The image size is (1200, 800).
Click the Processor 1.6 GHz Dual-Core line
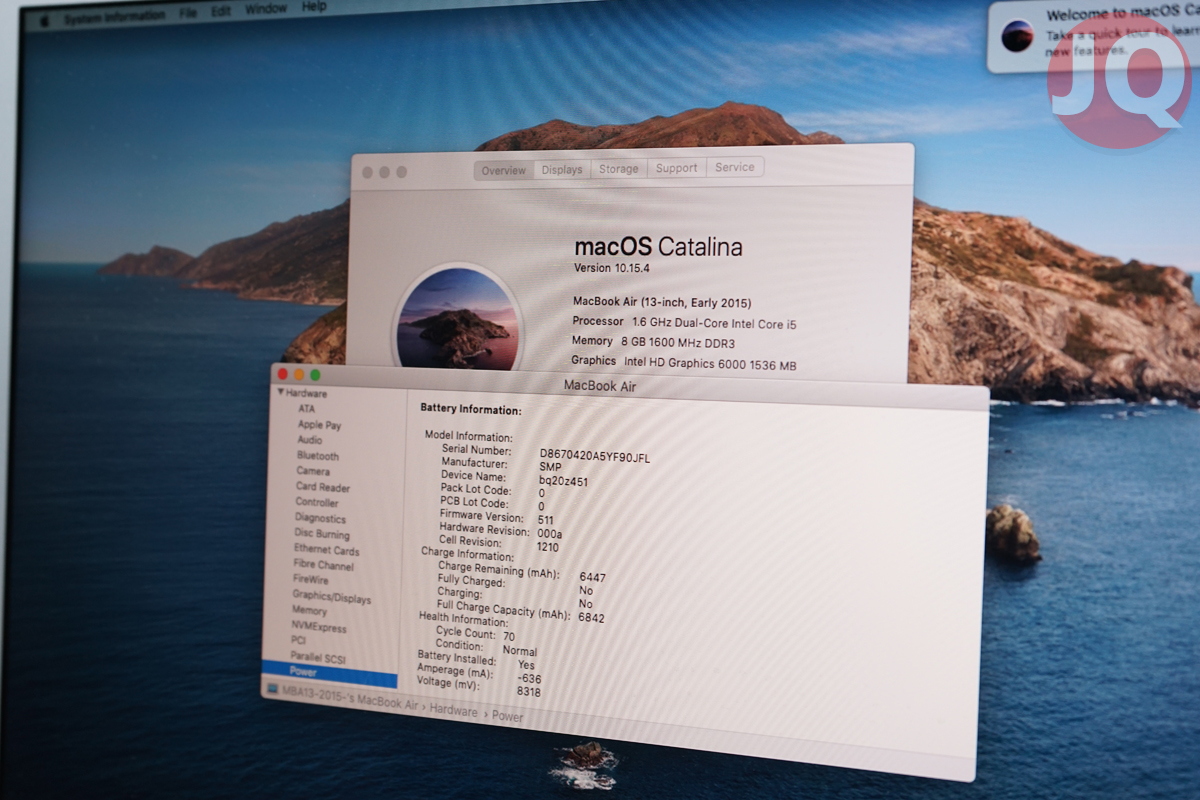click(x=684, y=323)
